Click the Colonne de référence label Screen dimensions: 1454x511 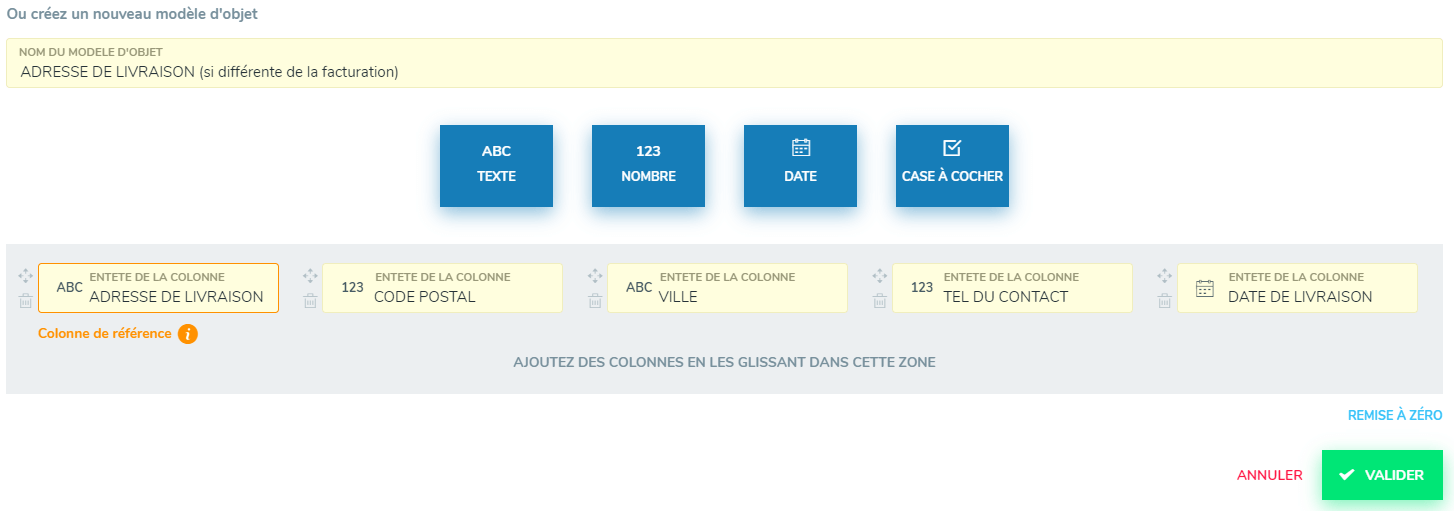click(x=105, y=334)
